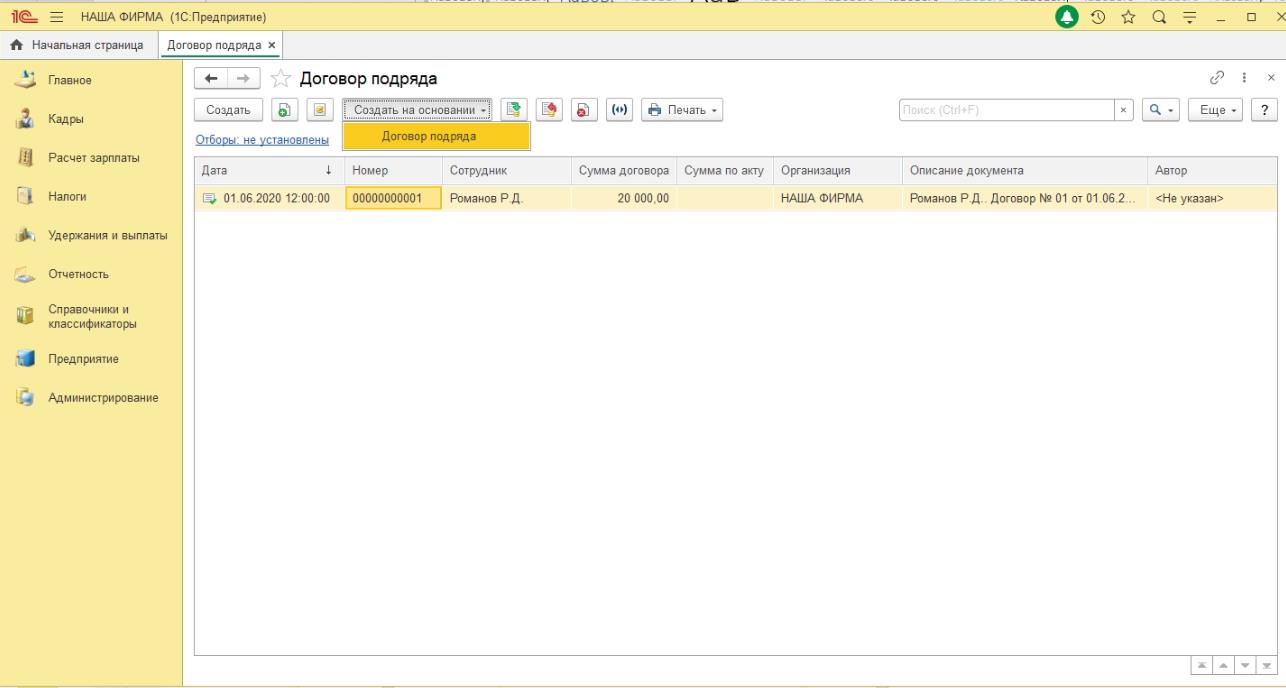Open the Расчет зарплаты section
Screen dimensions: 1286x688
tap(95, 158)
